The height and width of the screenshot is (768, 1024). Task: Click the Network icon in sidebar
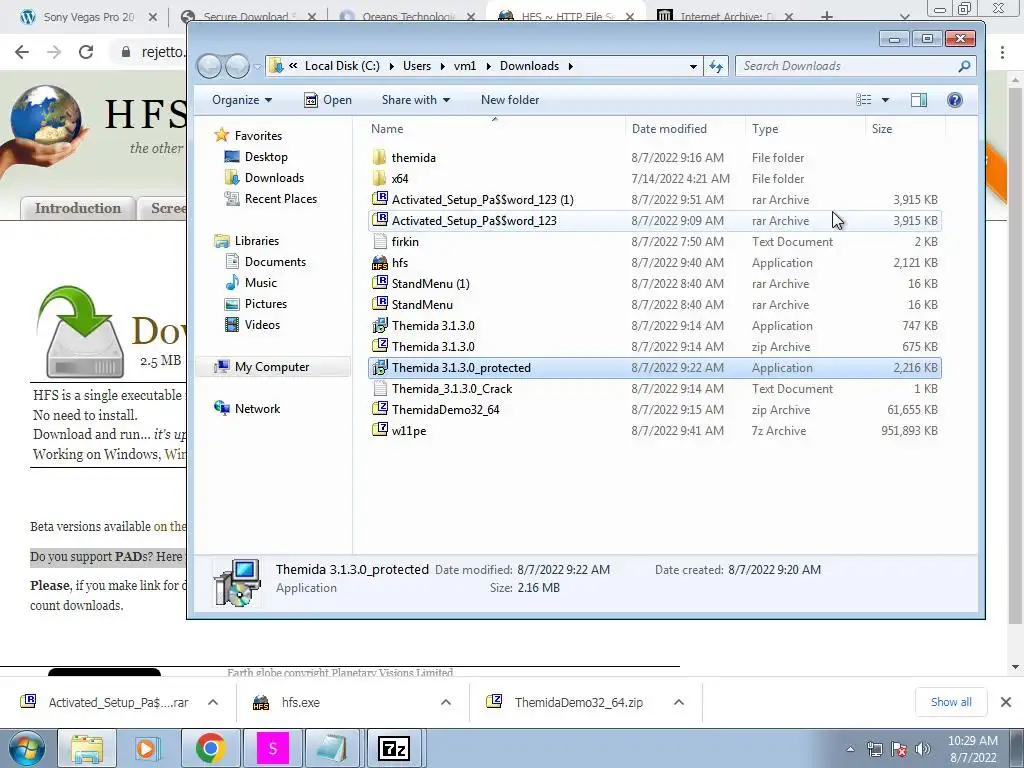222,409
